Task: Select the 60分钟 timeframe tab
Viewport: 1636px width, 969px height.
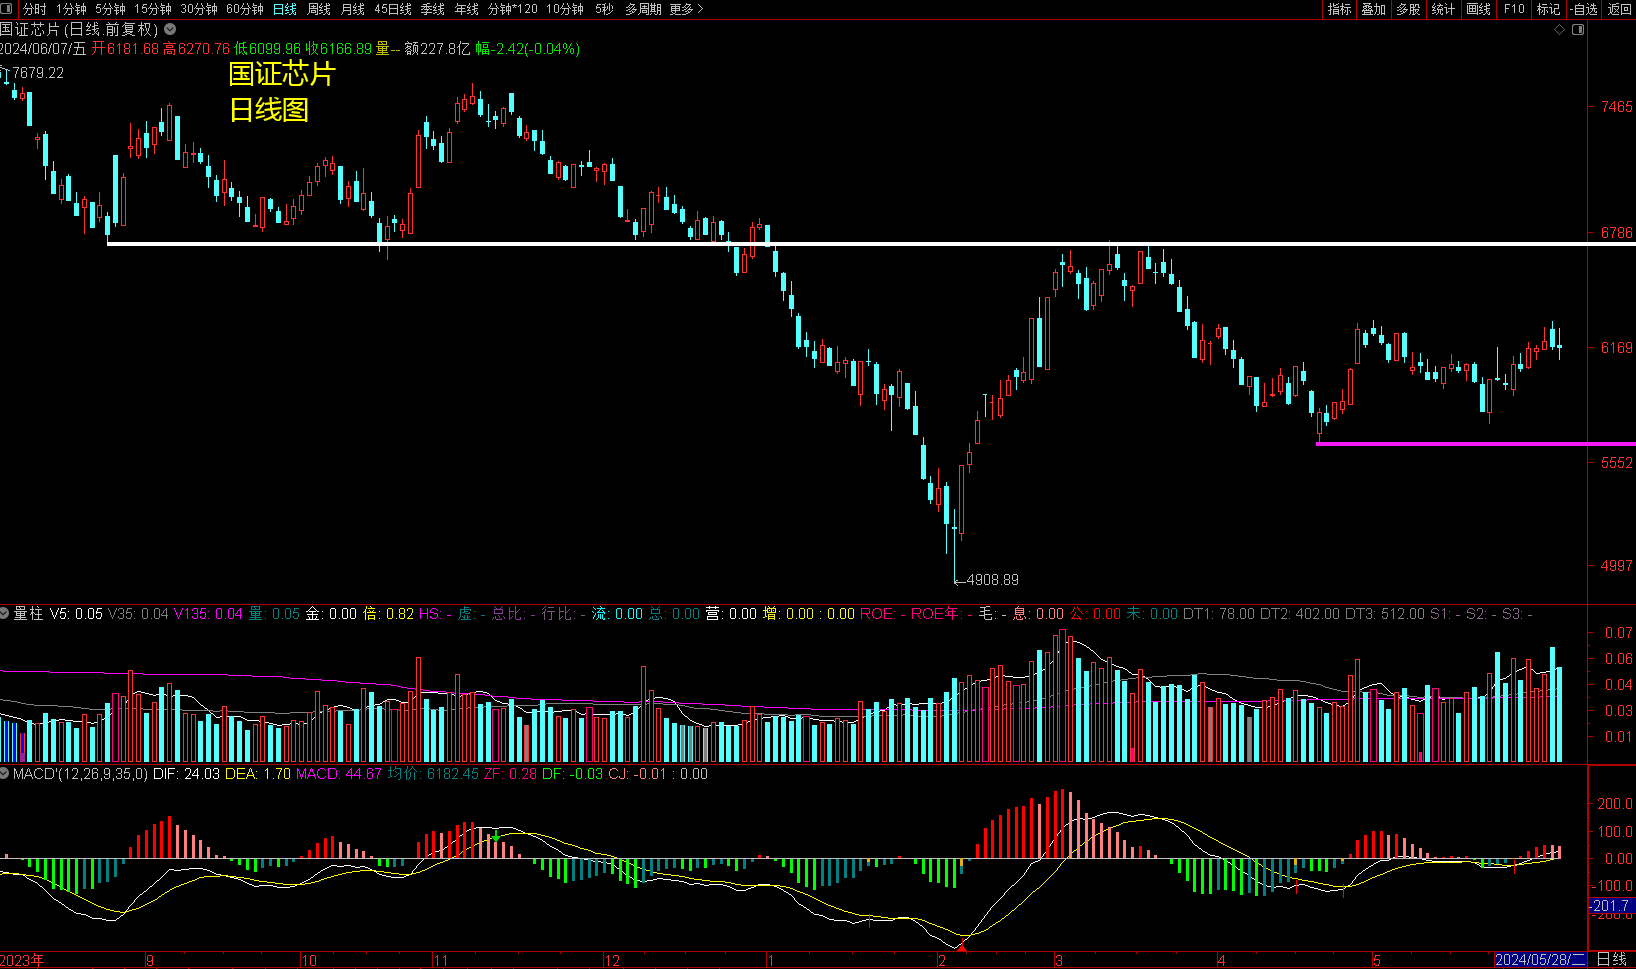Action: coord(245,9)
